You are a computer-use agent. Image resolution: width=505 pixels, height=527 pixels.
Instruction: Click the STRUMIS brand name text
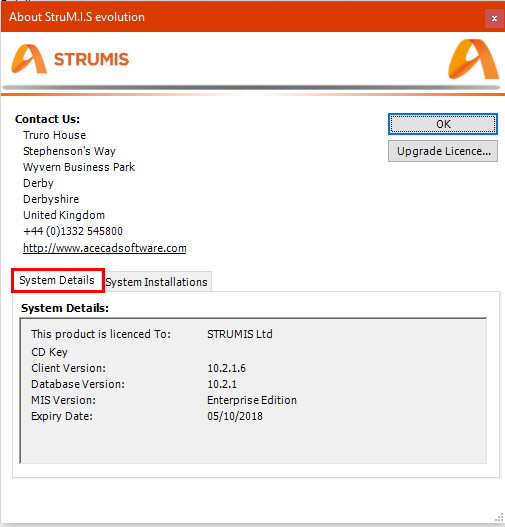[x=91, y=59]
